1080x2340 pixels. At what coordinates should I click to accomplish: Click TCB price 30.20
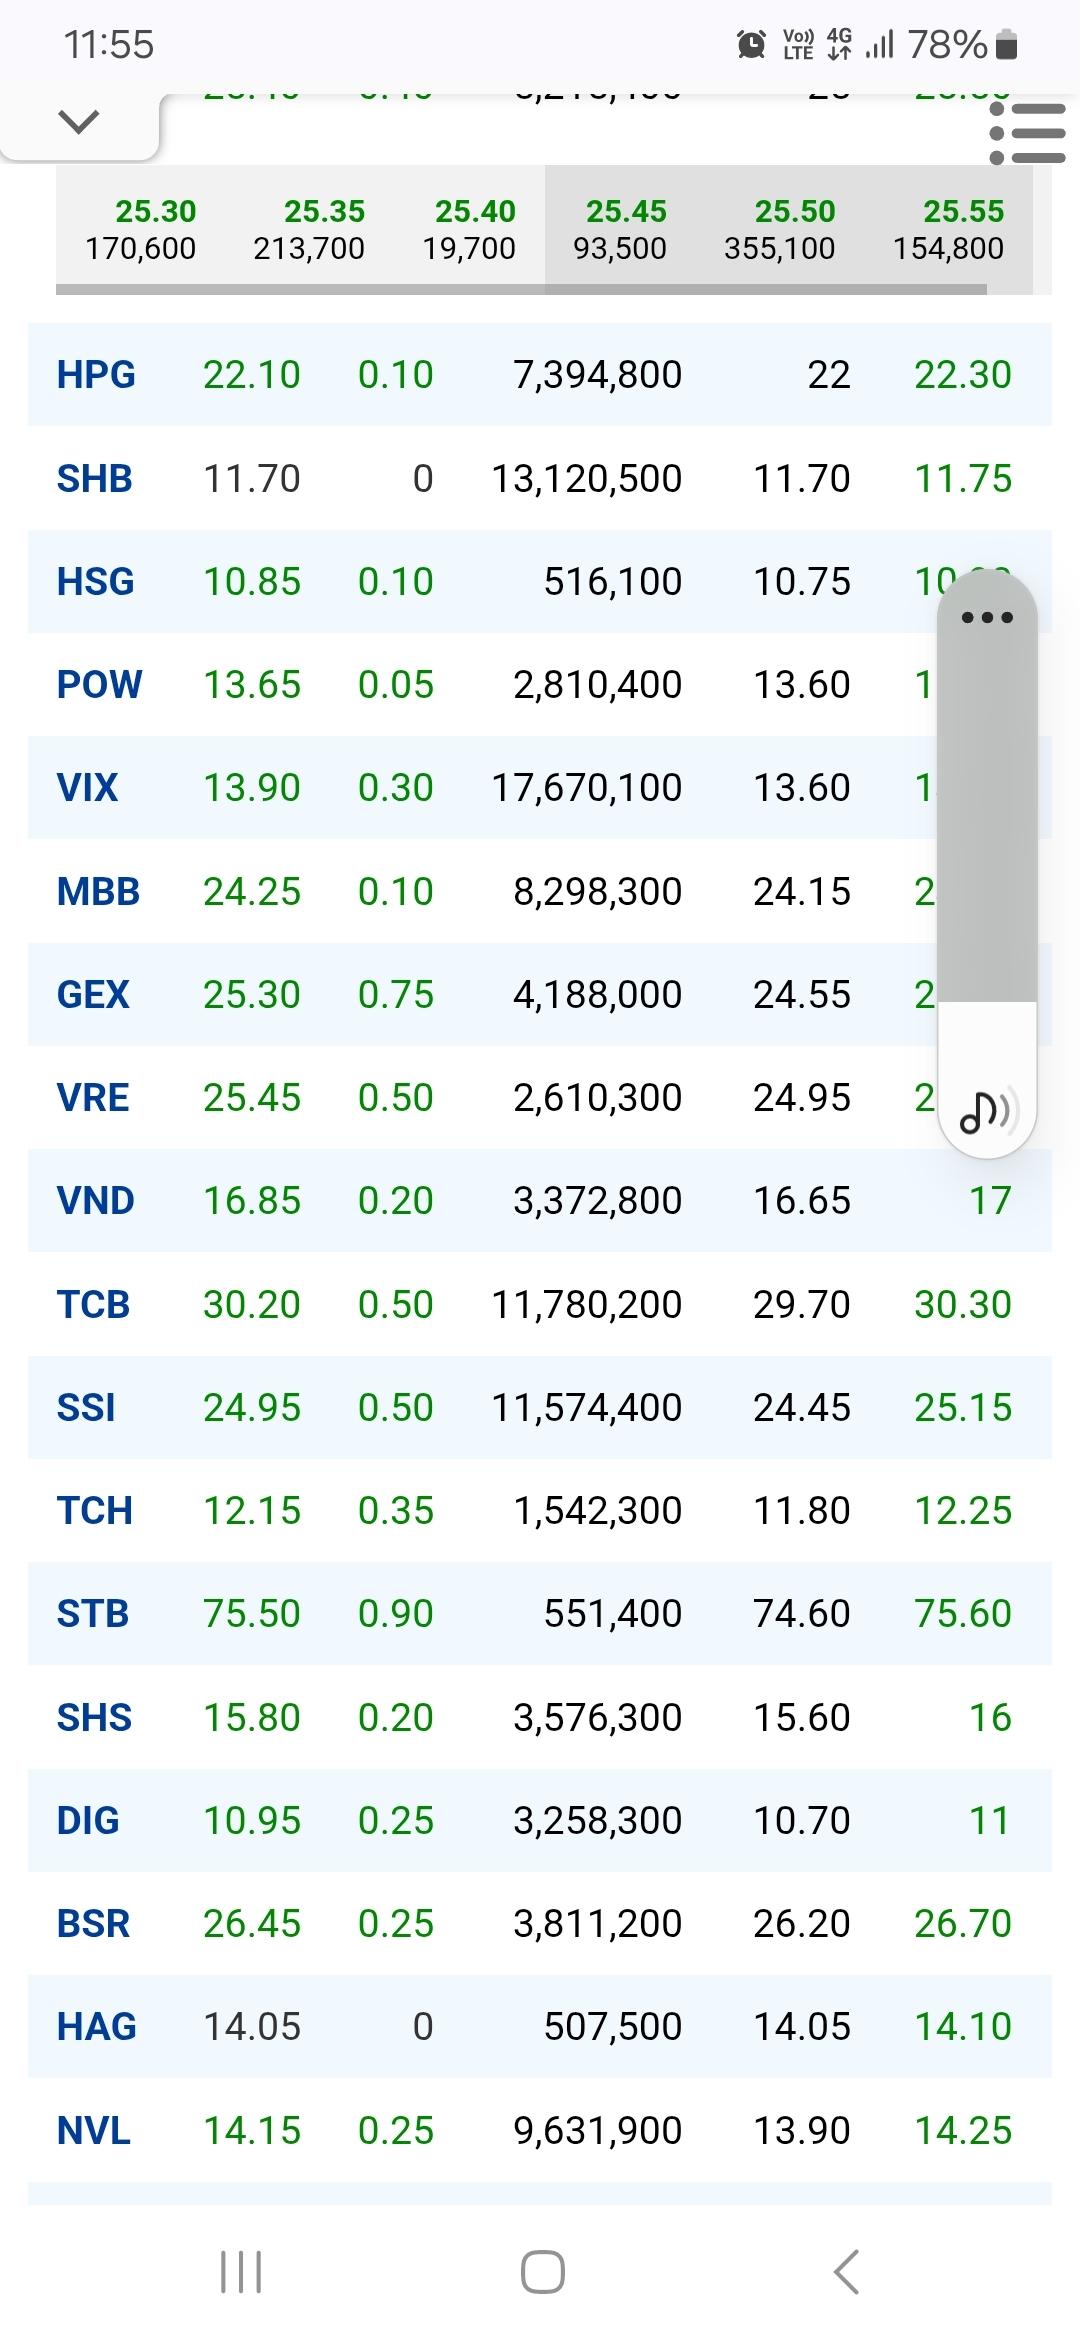tap(252, 1305)
